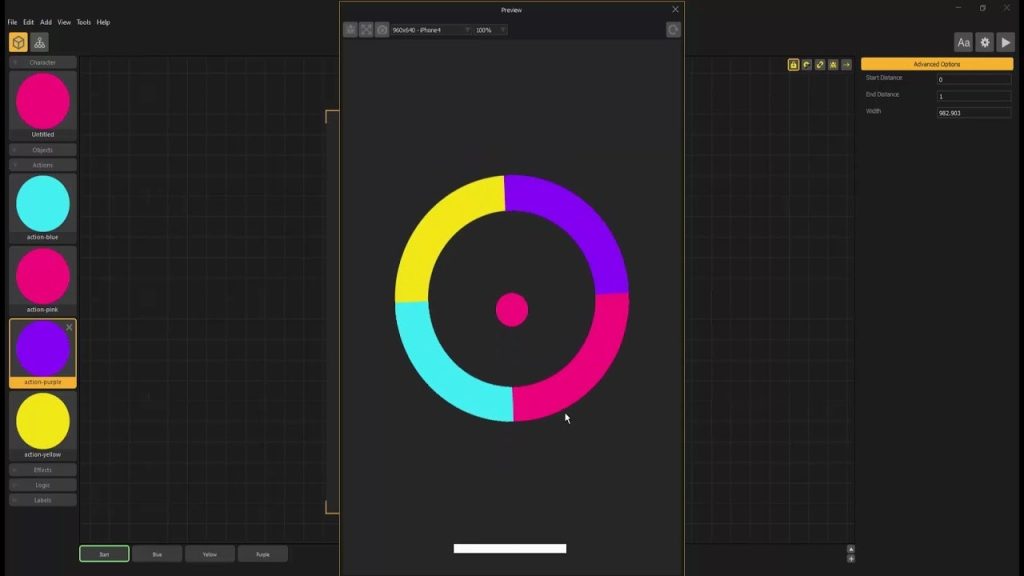The height and width of the screenshot is (576, 1024).
Task: Open the 100% zoom level dropdown
Action: coord(490,29)
